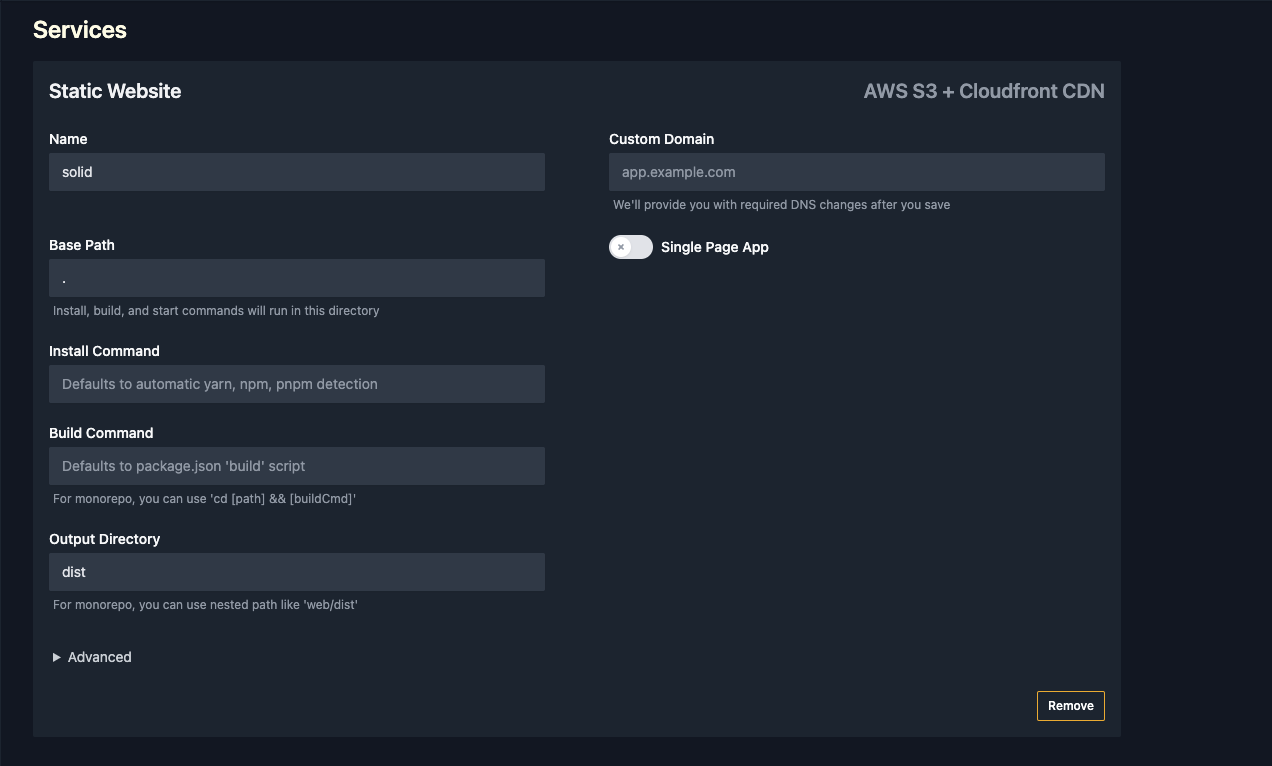
Task: Click the Build Command input field
Action: [296, 466]
